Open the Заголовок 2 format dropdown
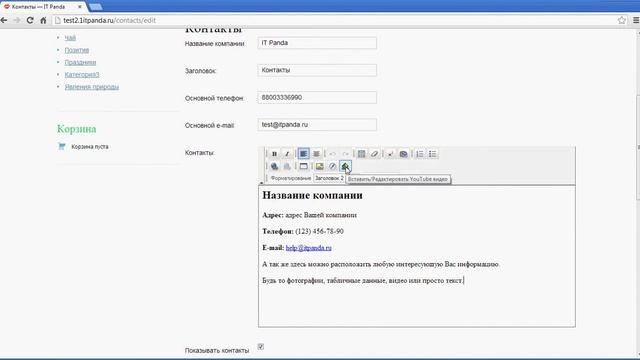640x360 pixels. tap(329, 178)
